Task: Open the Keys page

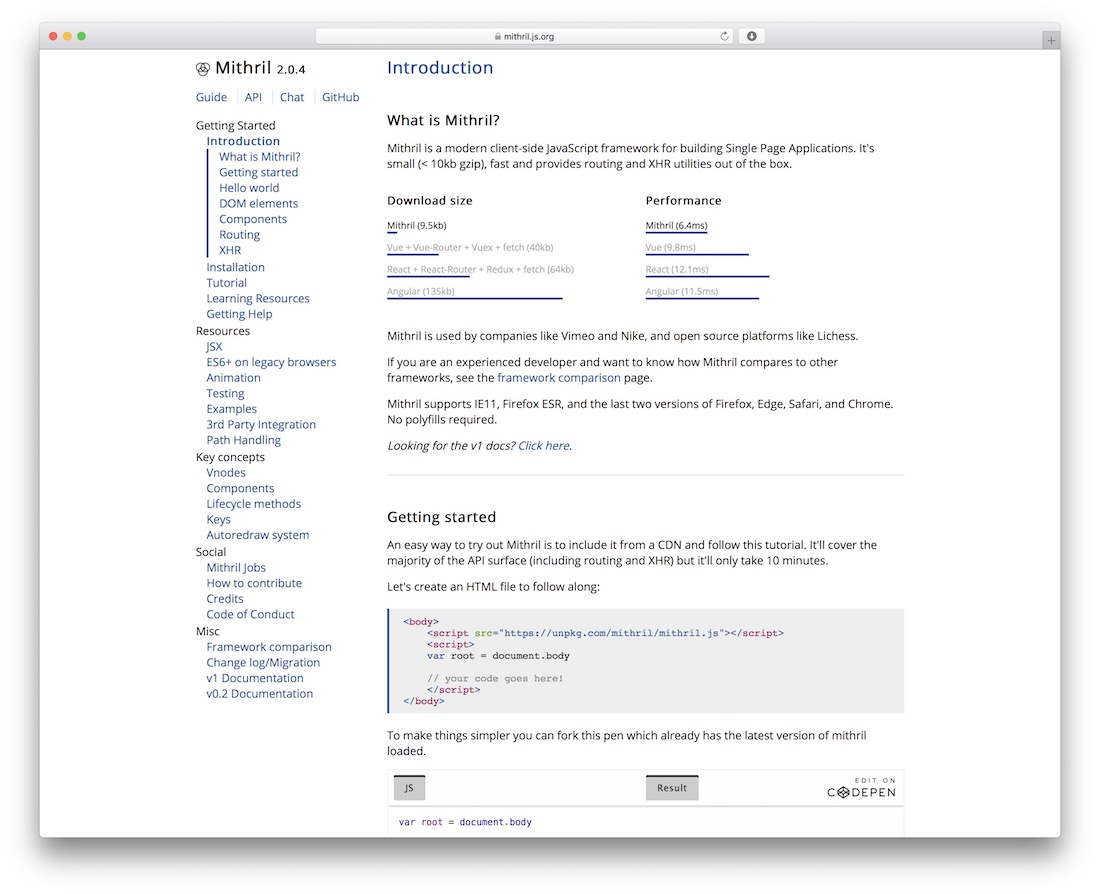Action: point(218,519)
